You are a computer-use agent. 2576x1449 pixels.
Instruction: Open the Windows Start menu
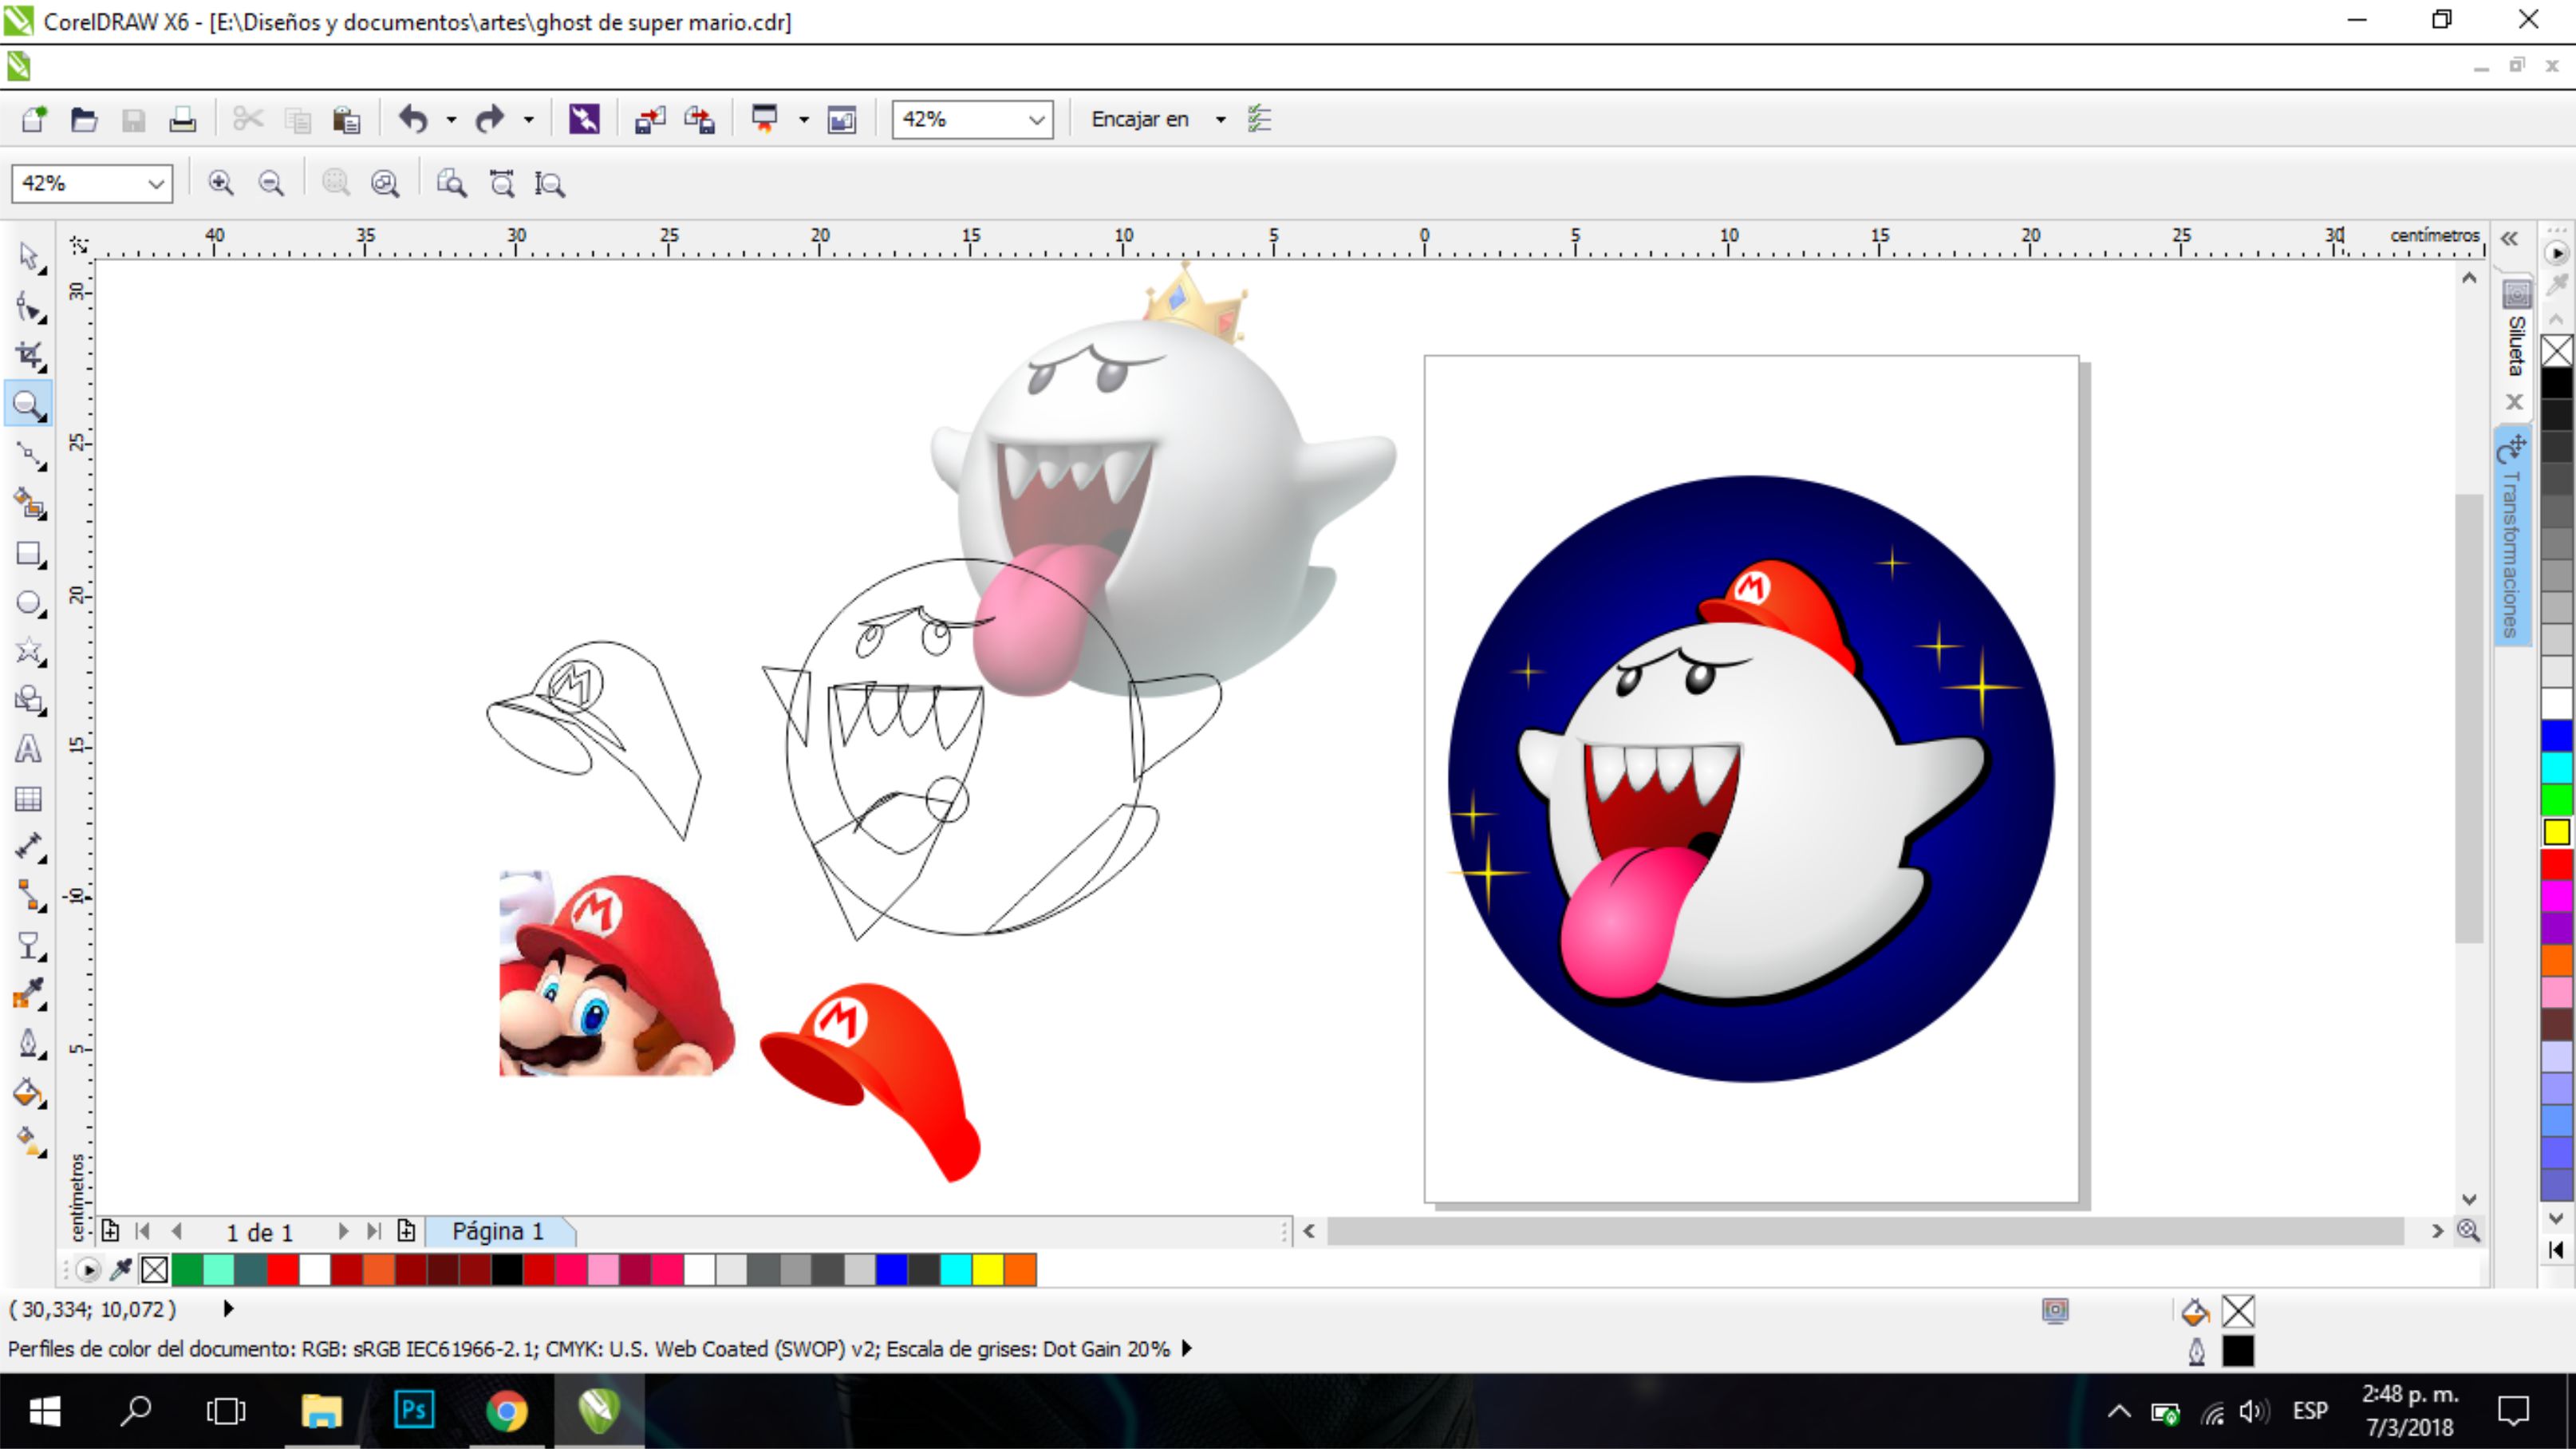(x=45, y=1411)
